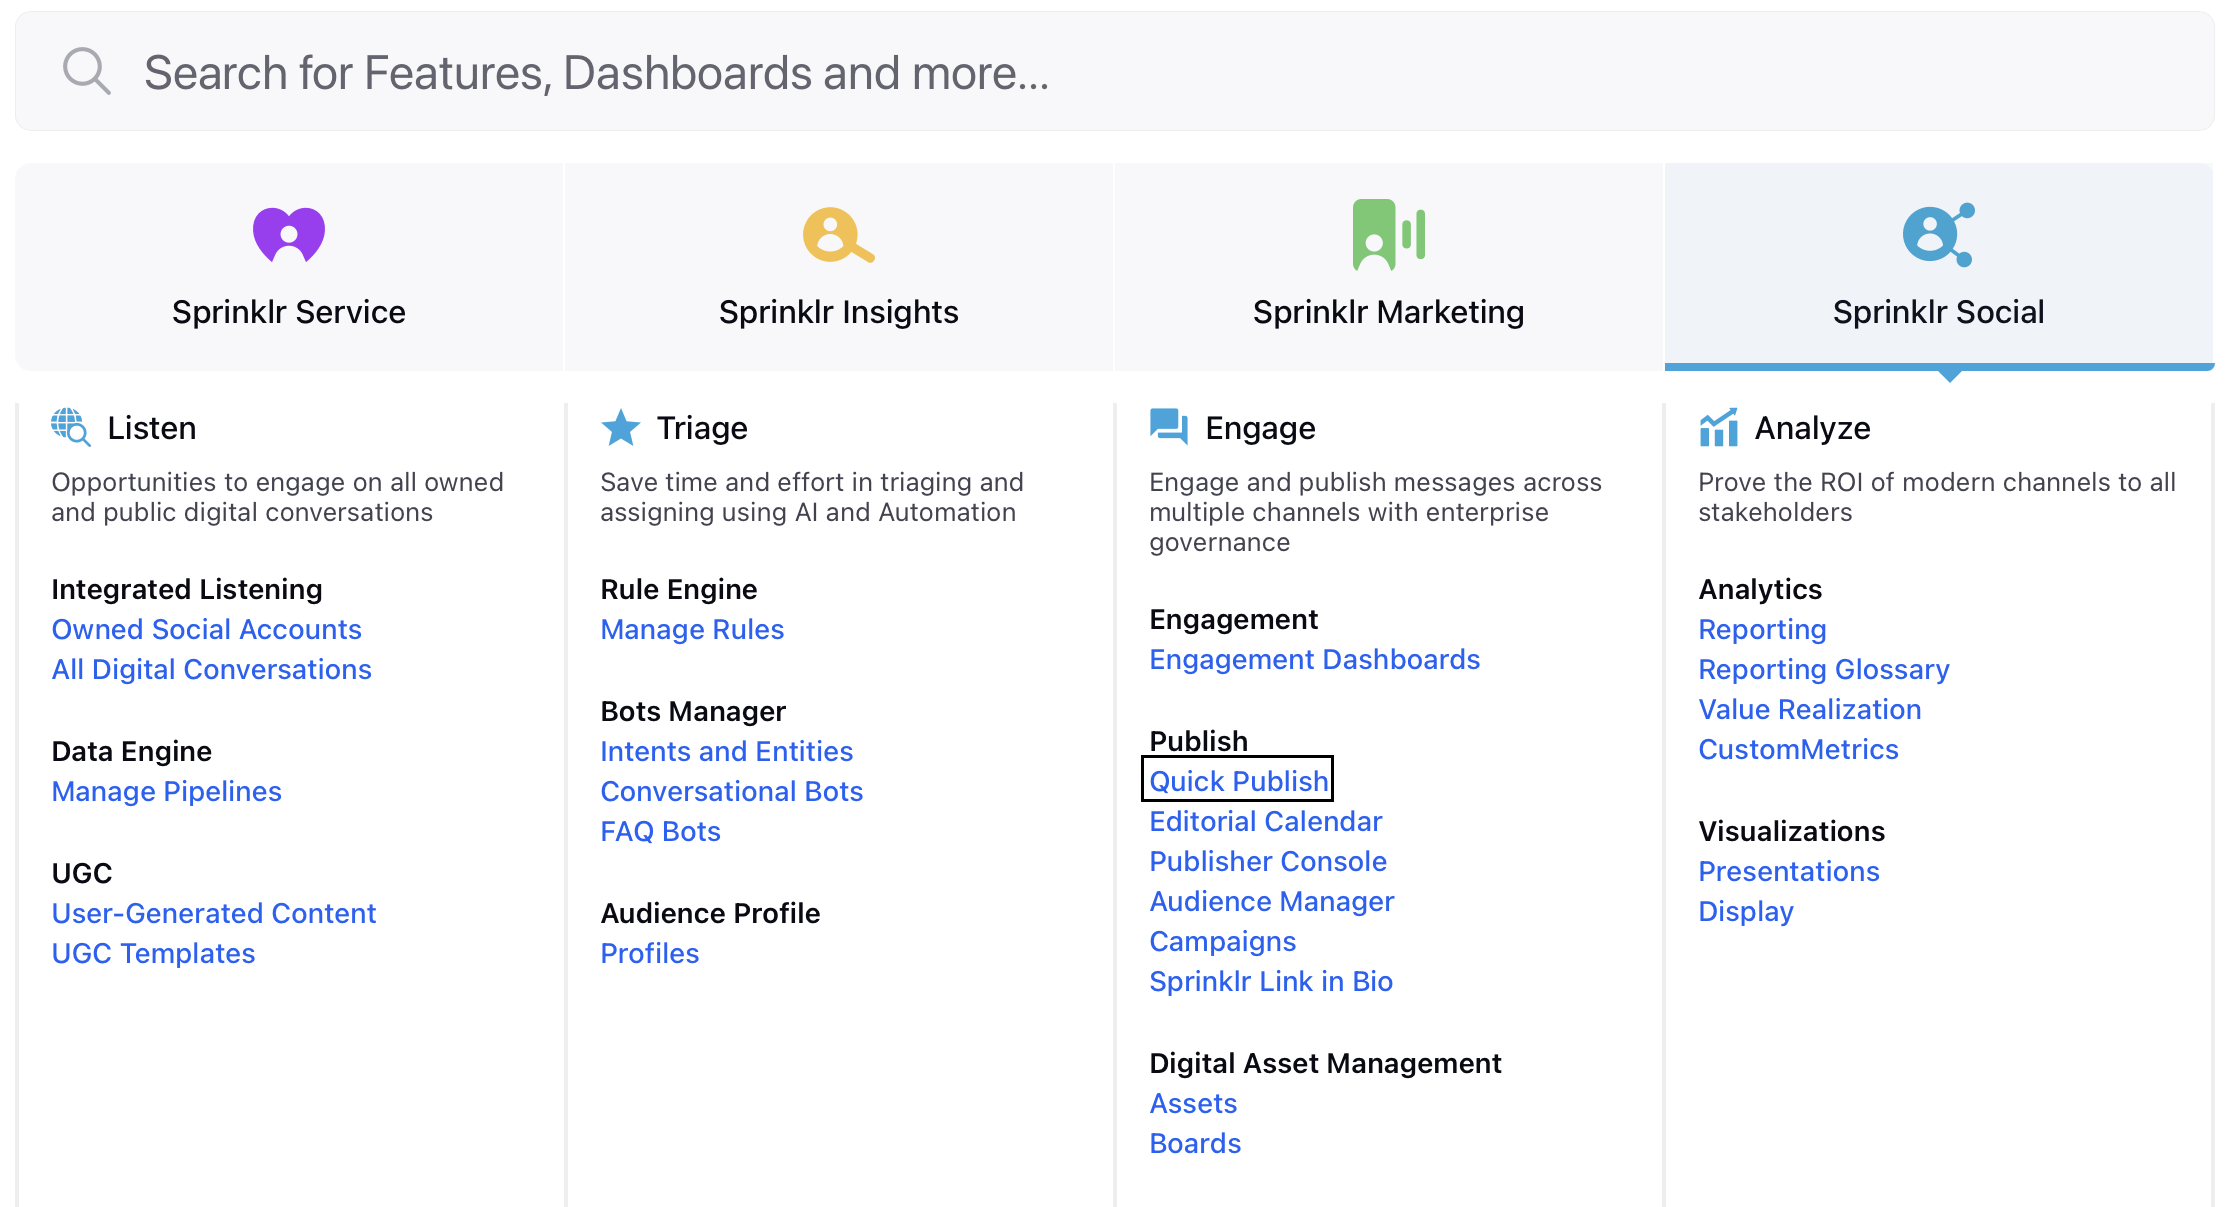Viewport: 2231px width, 1207px height.
Task: Click the search magnifier icon
Action: click(86, 72)
